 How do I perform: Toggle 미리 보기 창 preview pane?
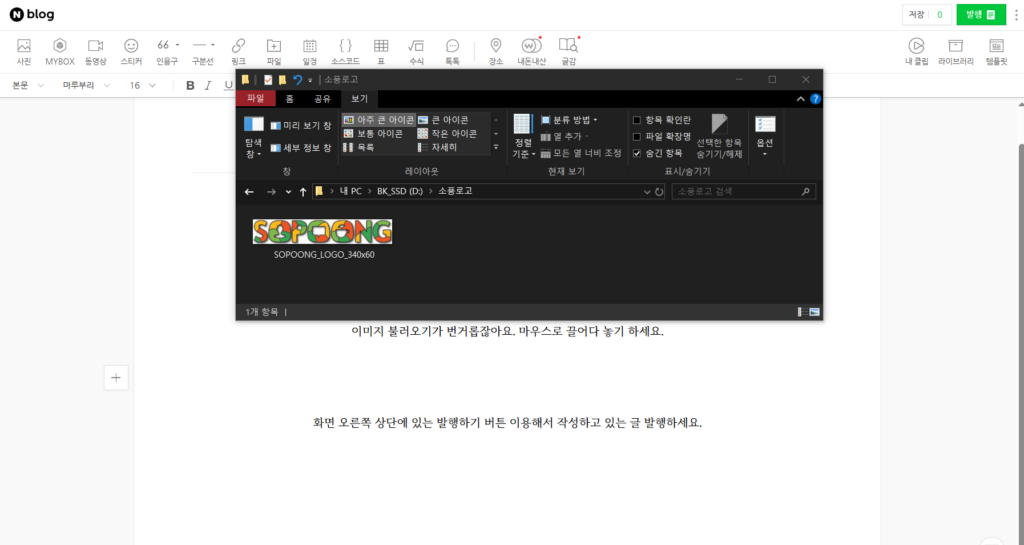[x=301, y=125]
